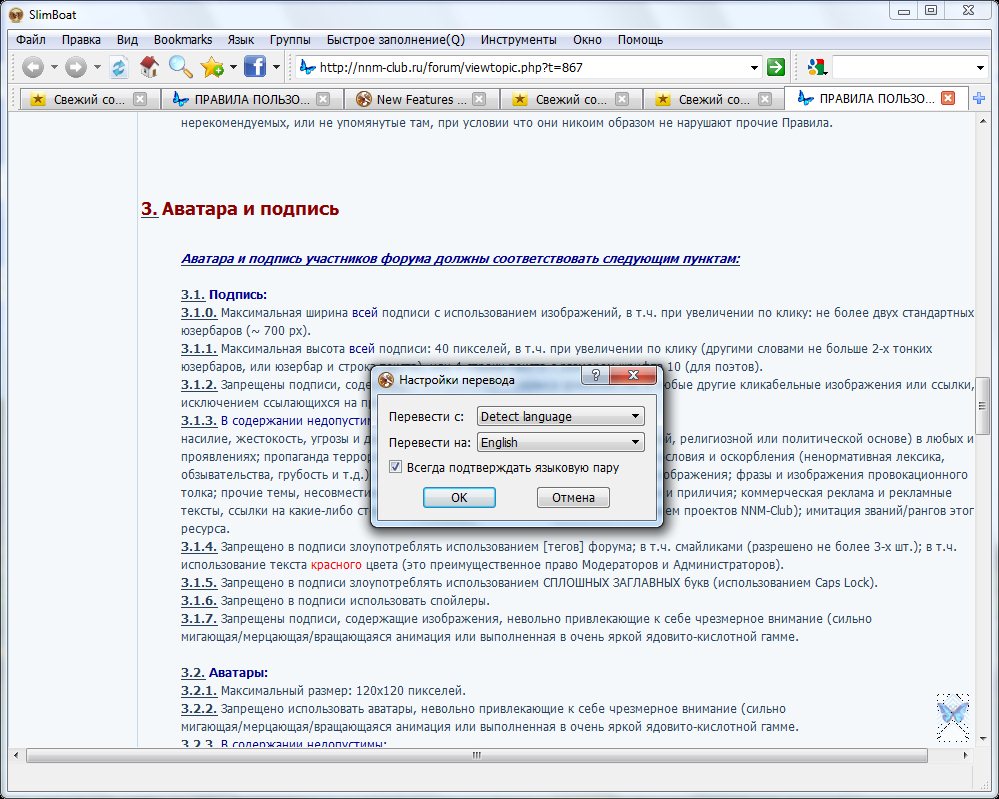Open the search box dropdown arrow
The height and width of the screenshot is (799, 999).
(980, 67)
